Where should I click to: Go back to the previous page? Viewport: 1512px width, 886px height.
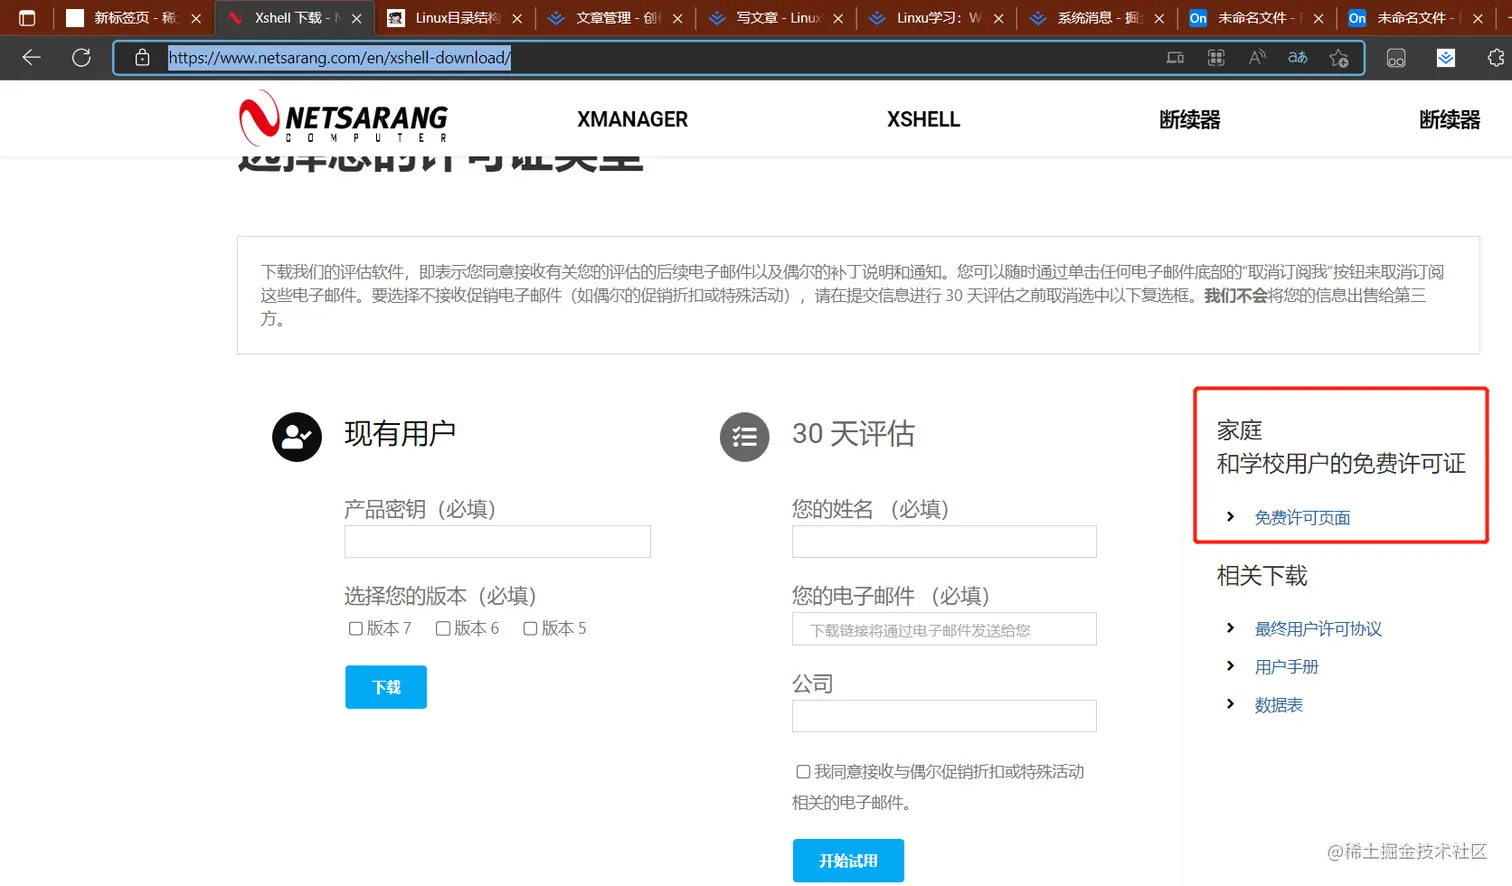(31, 58)
